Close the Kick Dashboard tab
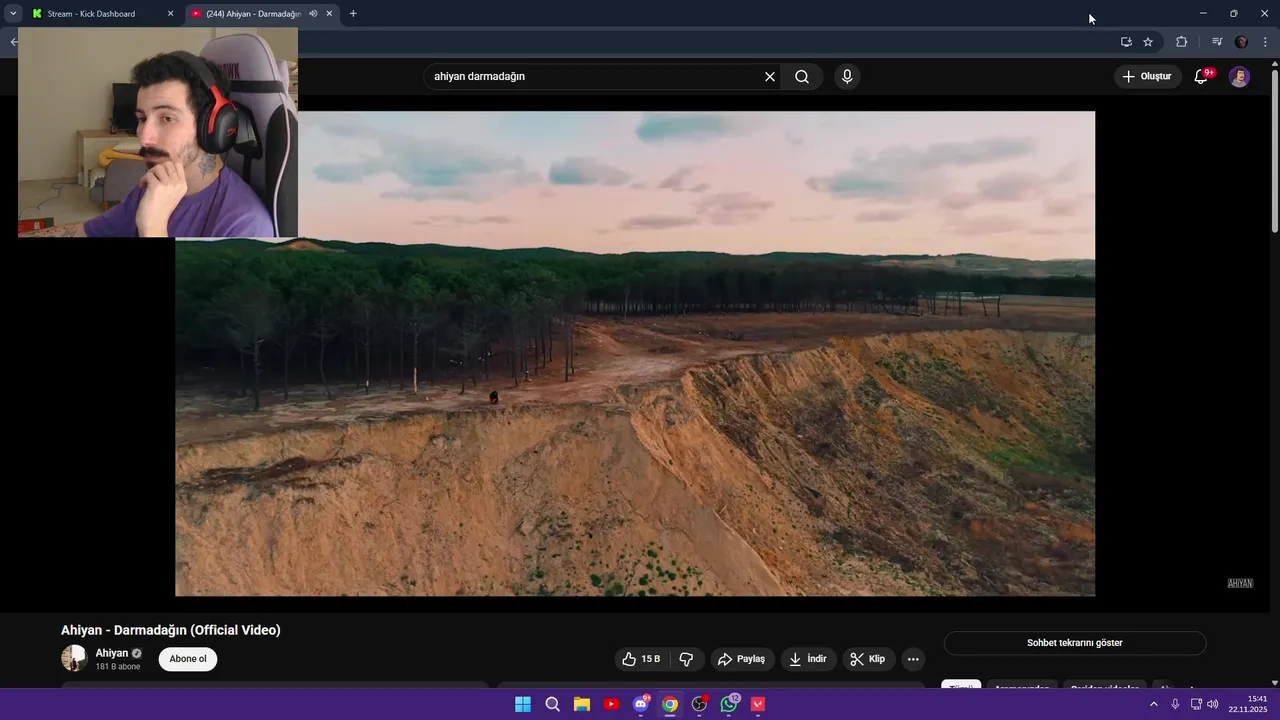 (x=170, y=14)
